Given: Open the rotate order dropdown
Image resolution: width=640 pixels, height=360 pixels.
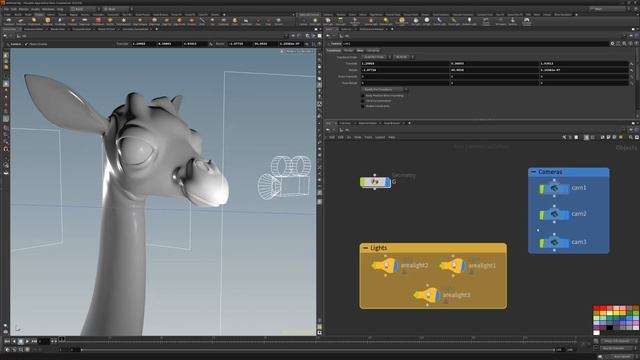Looking at the screenshot, I should pyautogui.click(x=403, y=57).
